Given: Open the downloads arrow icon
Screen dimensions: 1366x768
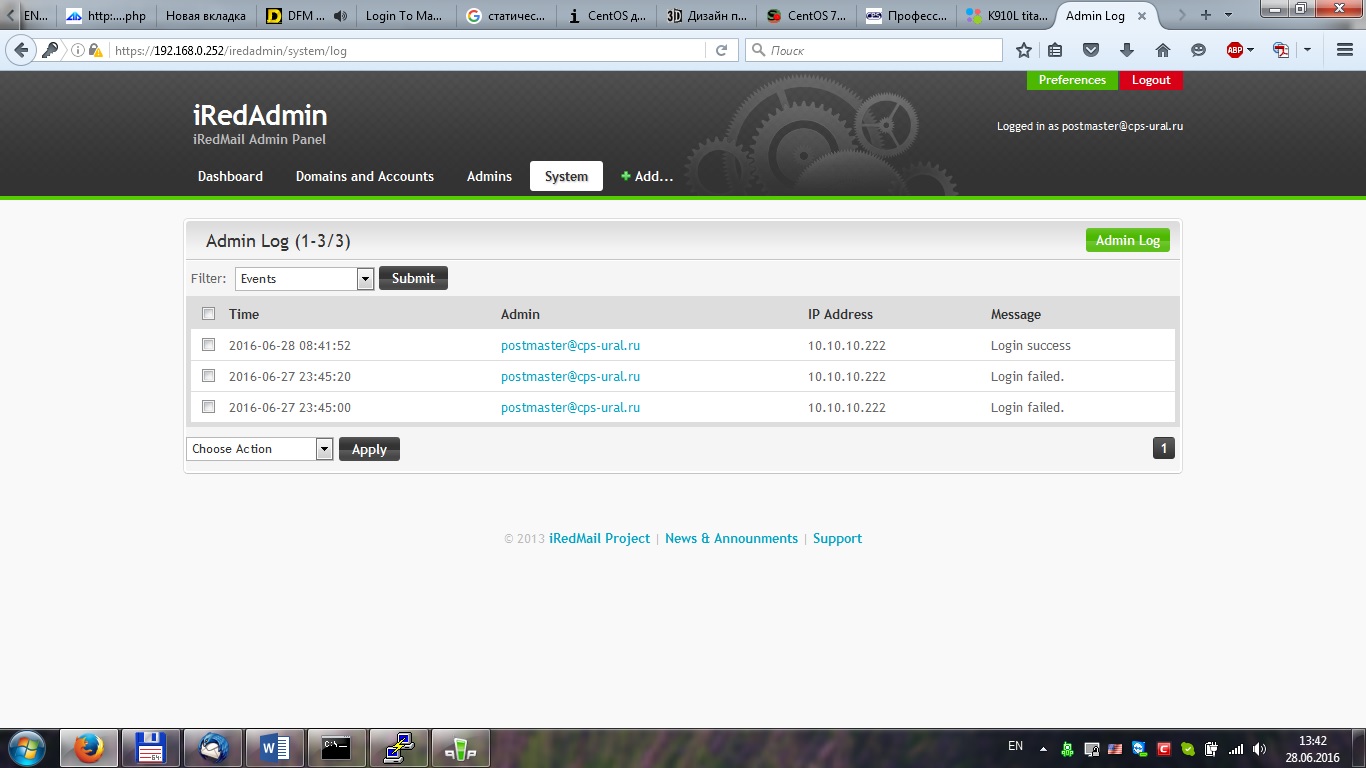Looking at the screenshot, I should click(x=1127, y=50).
